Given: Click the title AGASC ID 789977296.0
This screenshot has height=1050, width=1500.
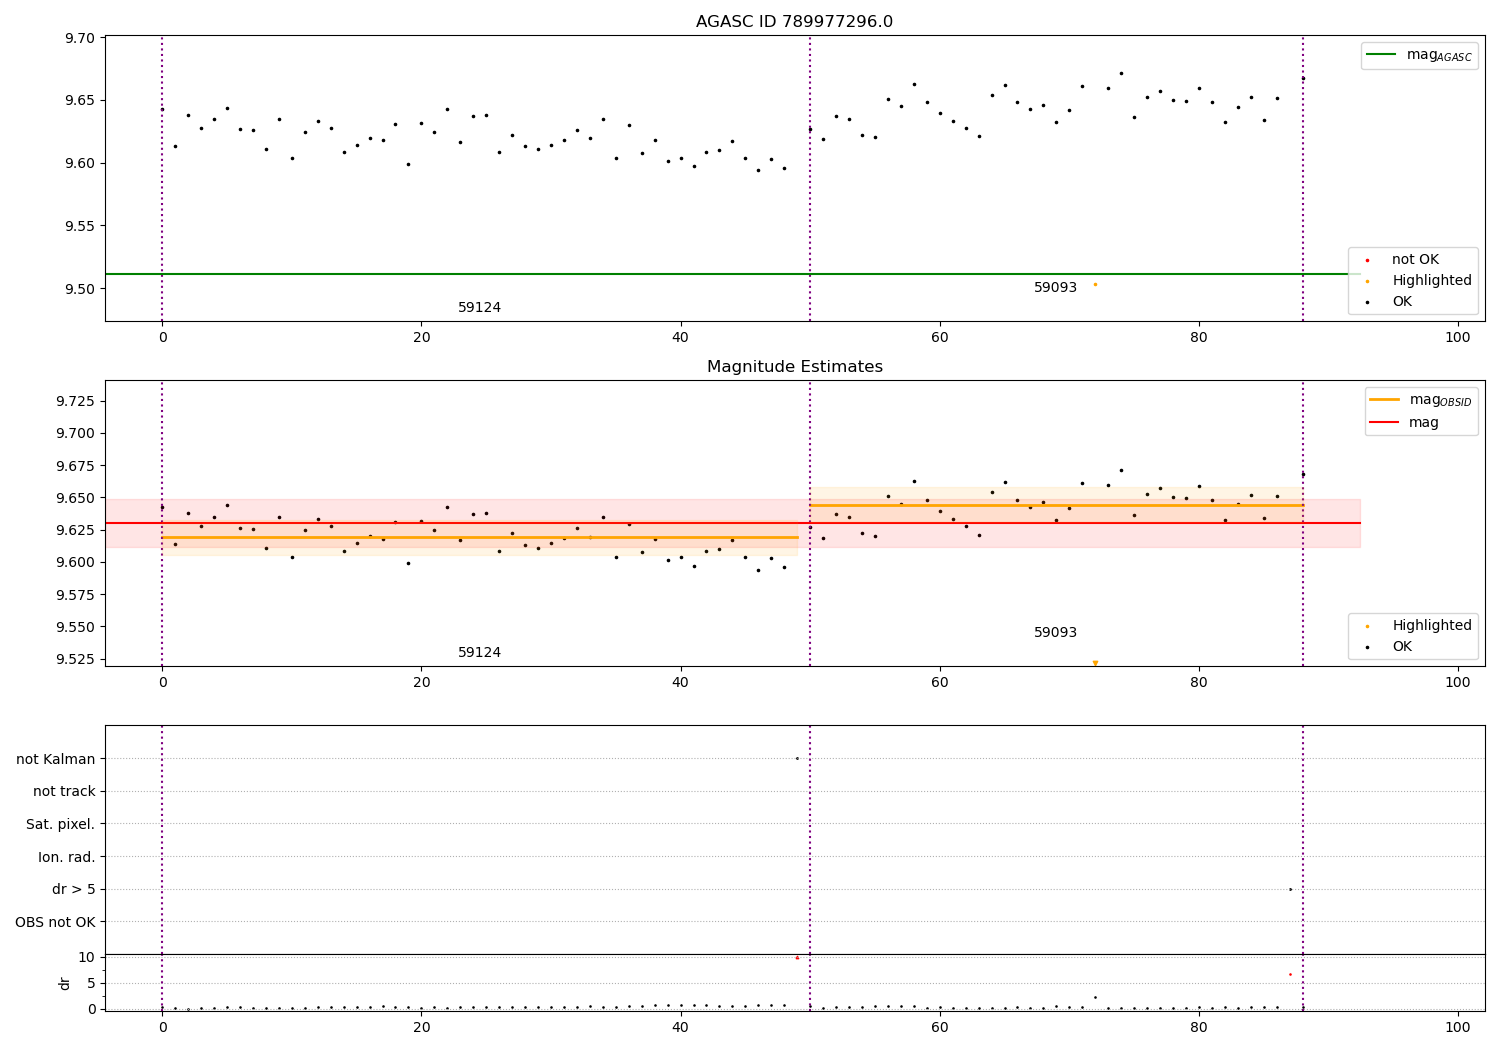Looking at the screenshot, I should [x=794, y=22].
